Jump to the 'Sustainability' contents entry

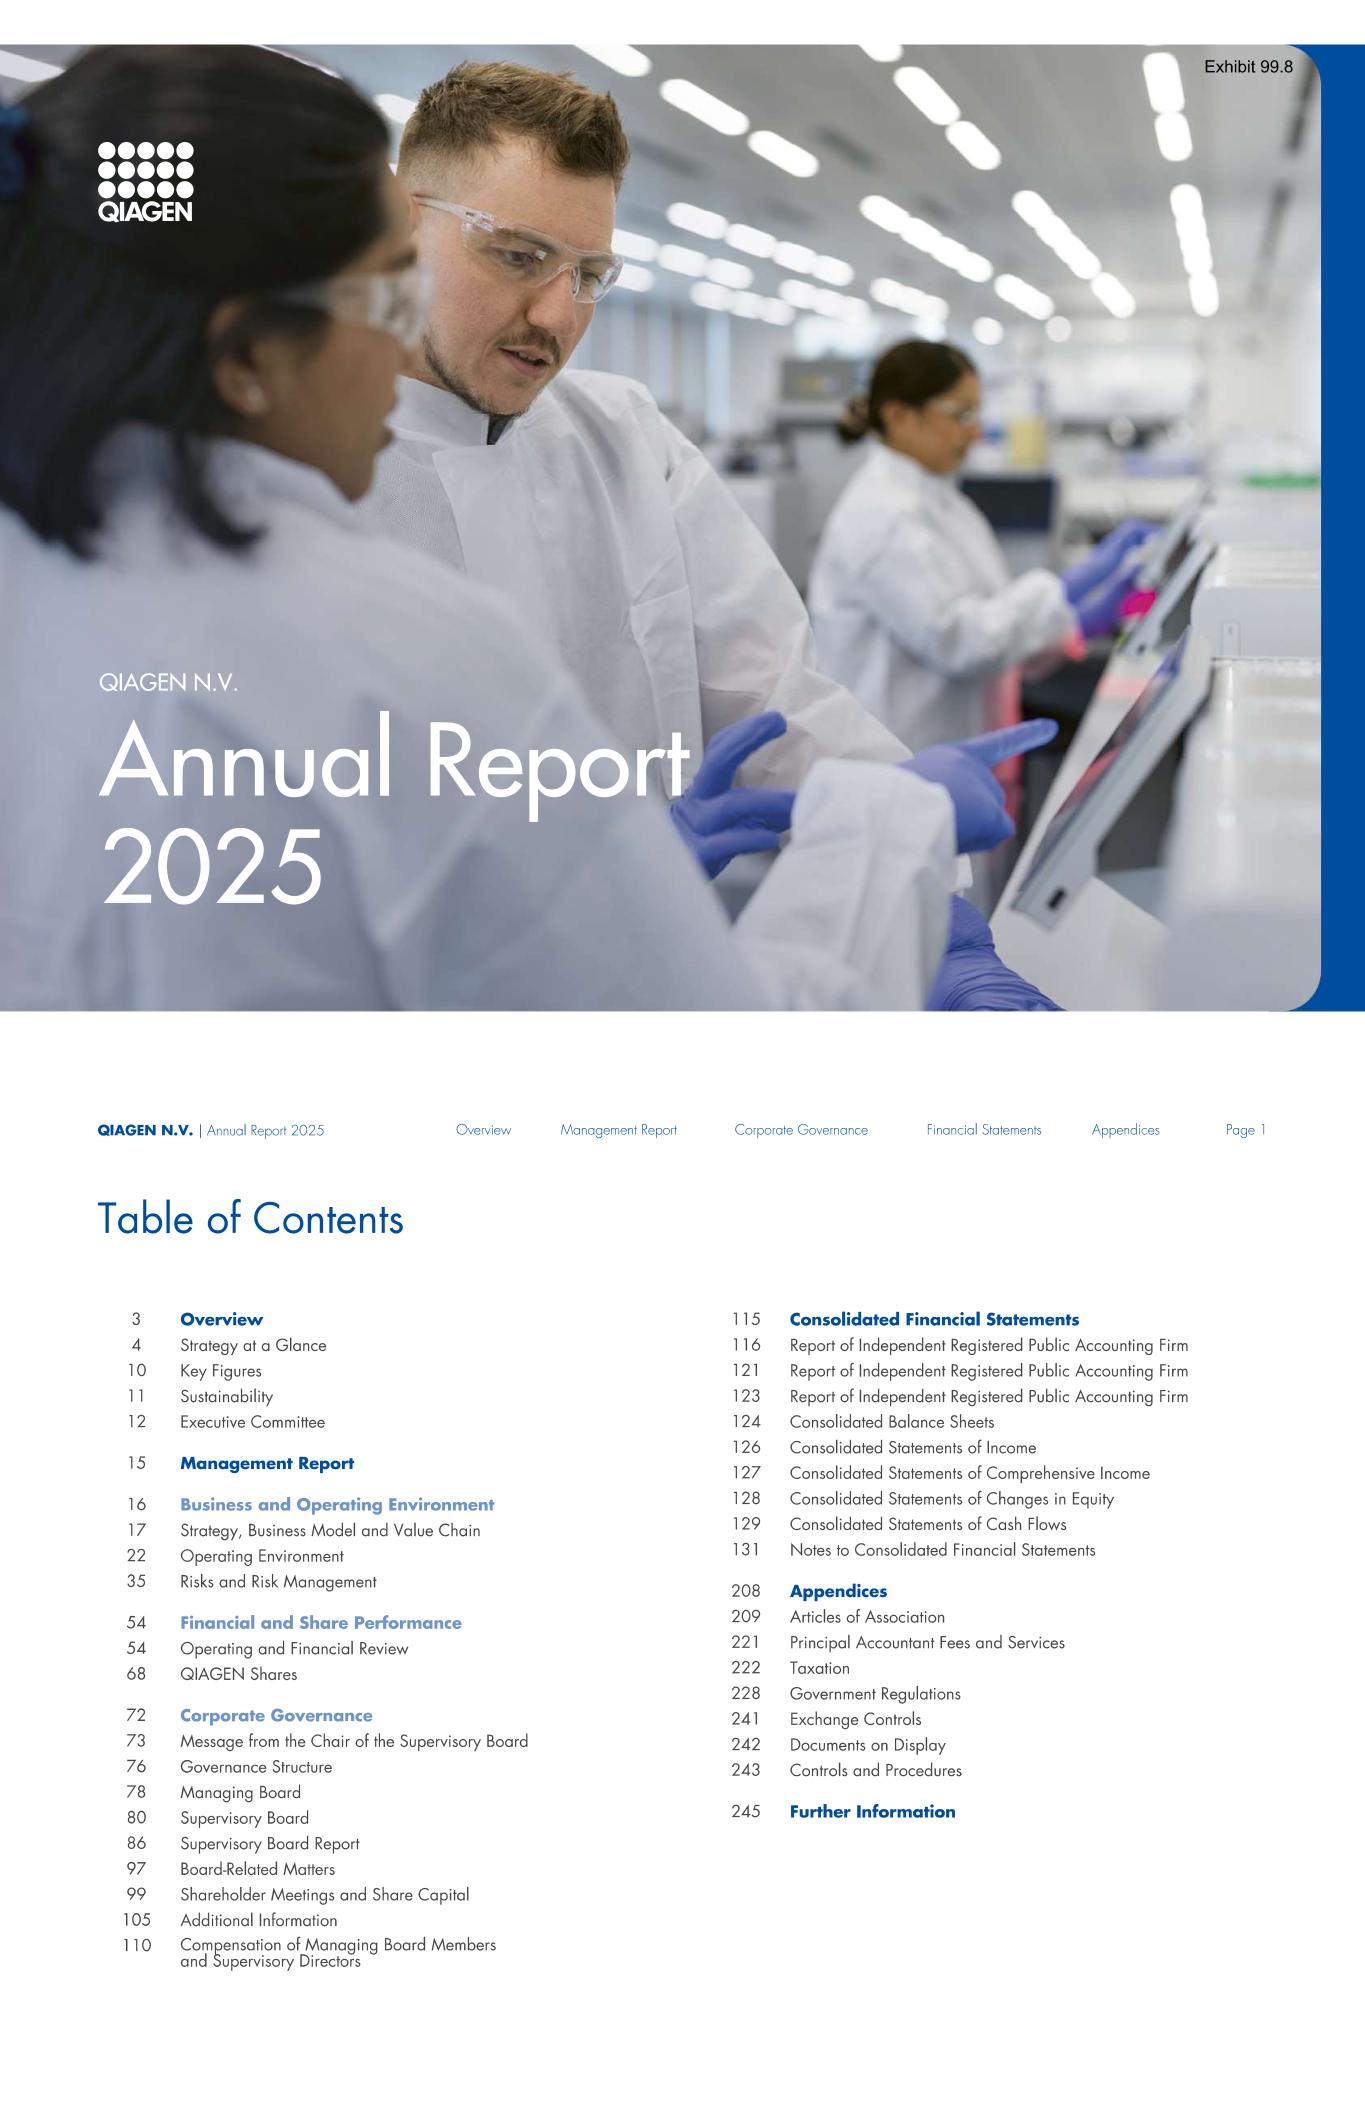click(x=226, y=1397)
